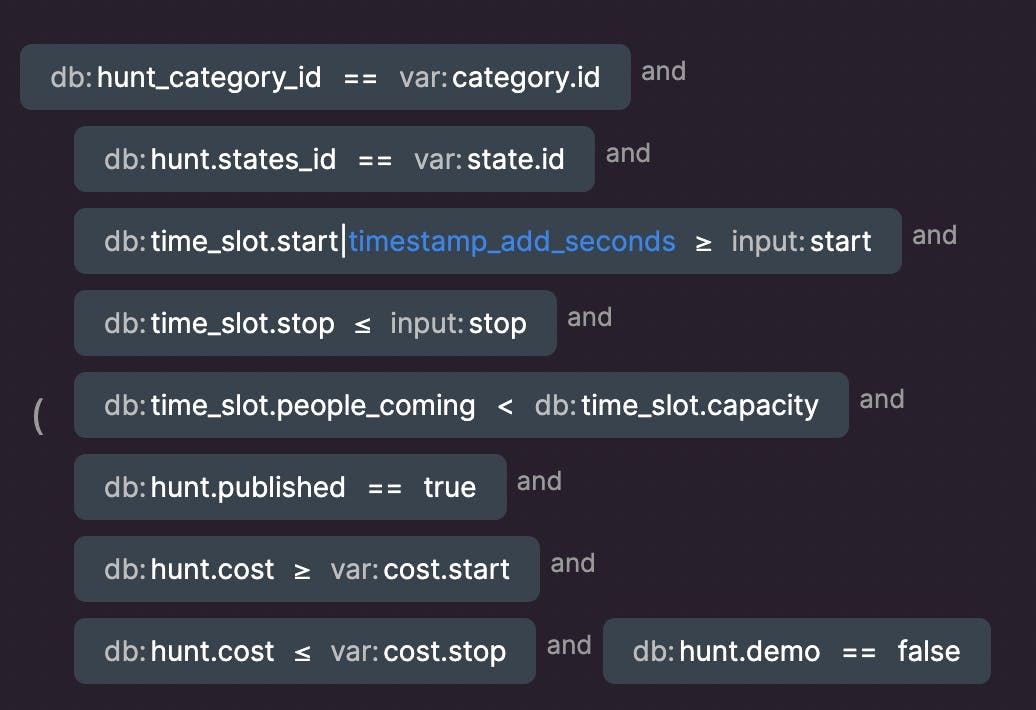Select the input: start value
This screenshot has height=710, width=1036.
[801, 241]
